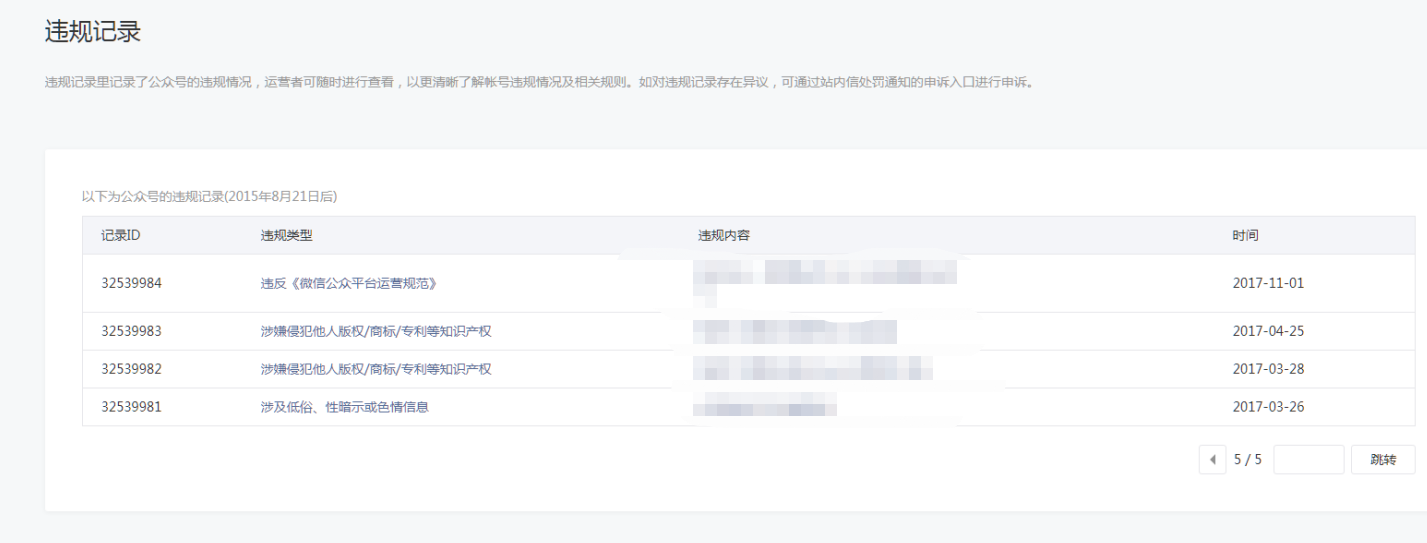This screenshot has width=1427, height=543.
Task: Select record ID 32539984
Action: click(x=131, y=283)
